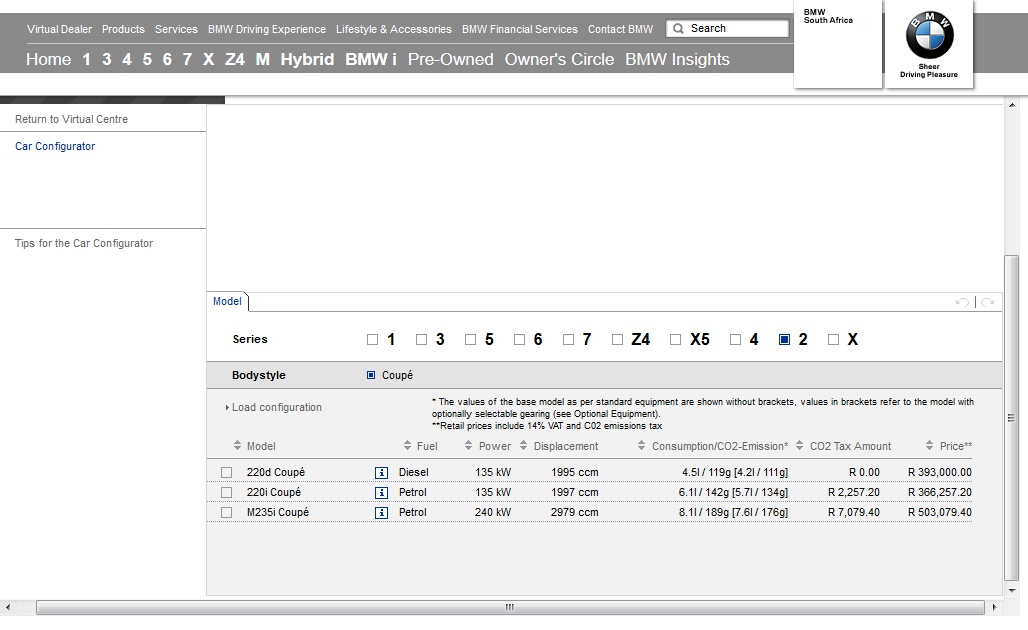Tick the M235i Coupé model checkbox
Image resolution: width=1028 pixels, height=630 pixels.
click(x=226, y=512)
